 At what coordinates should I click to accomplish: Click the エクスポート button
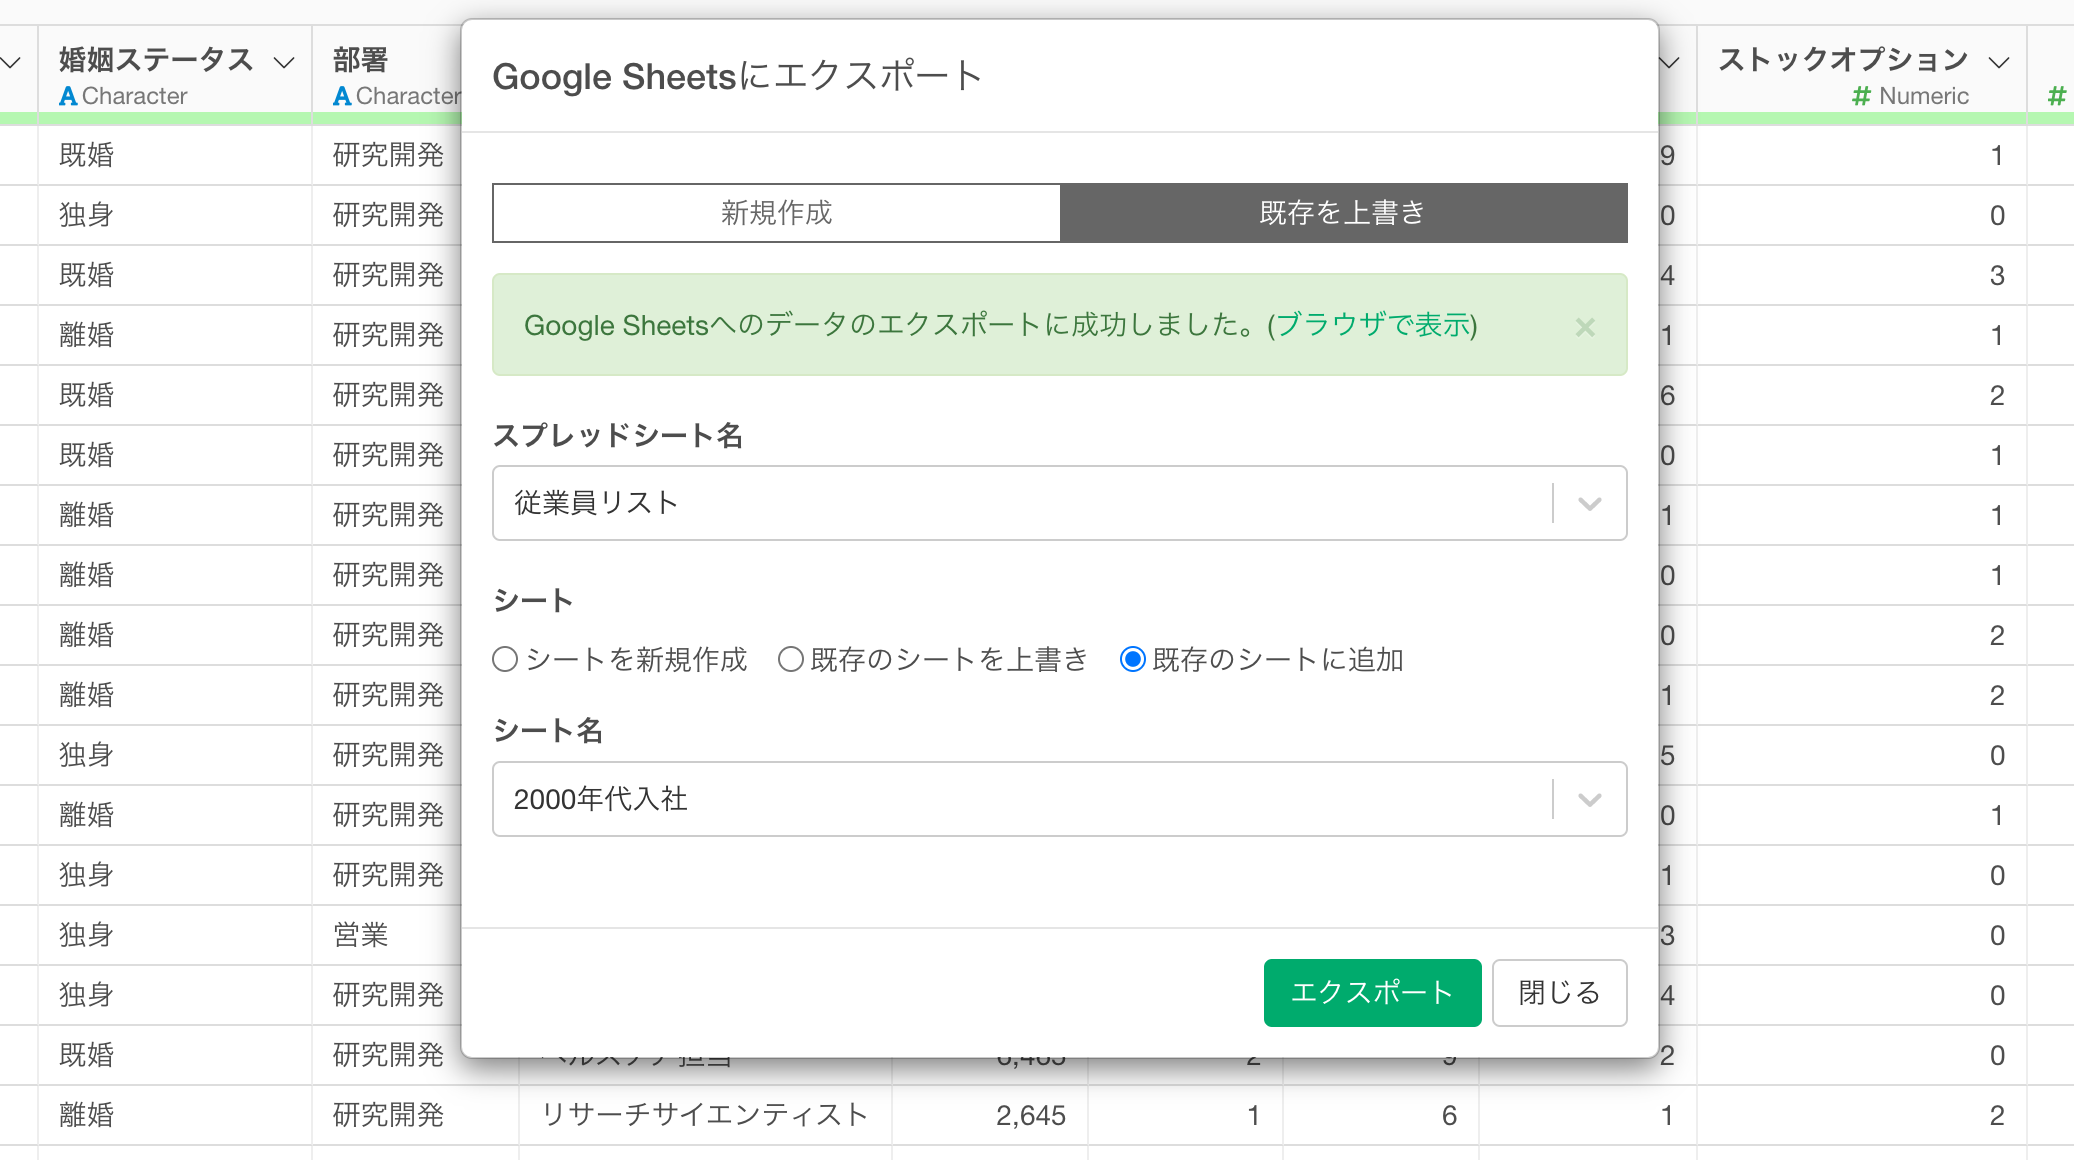point(1372,993)
